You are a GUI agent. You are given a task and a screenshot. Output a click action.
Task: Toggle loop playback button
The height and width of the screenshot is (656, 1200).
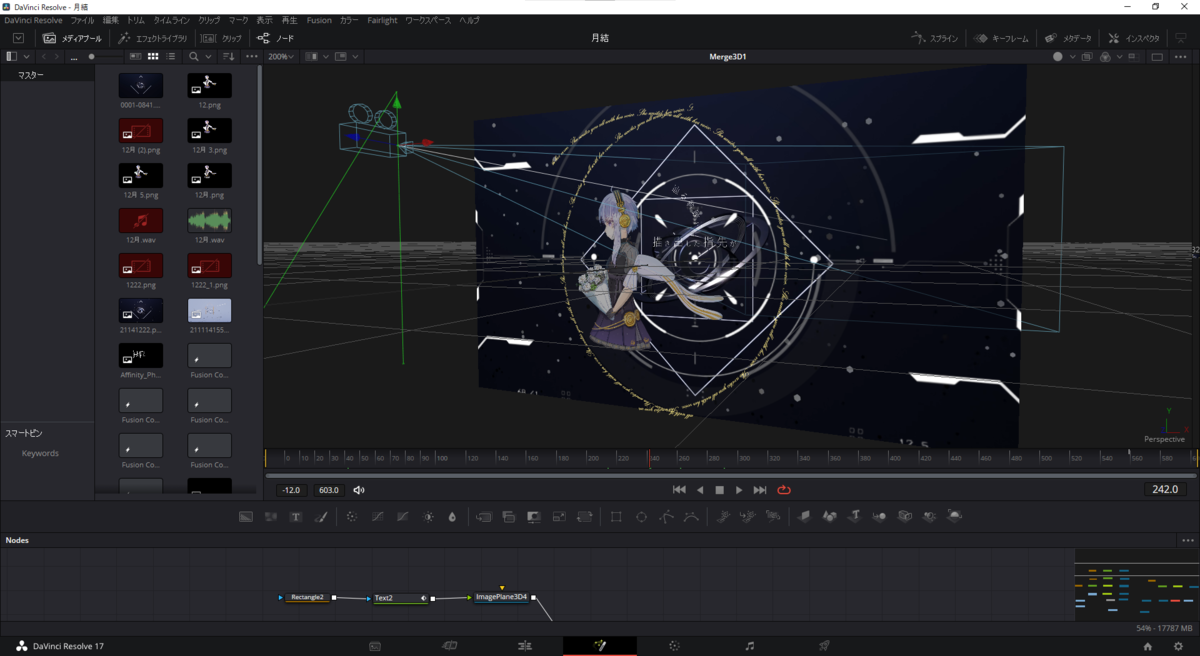click(x=784, y=490)
